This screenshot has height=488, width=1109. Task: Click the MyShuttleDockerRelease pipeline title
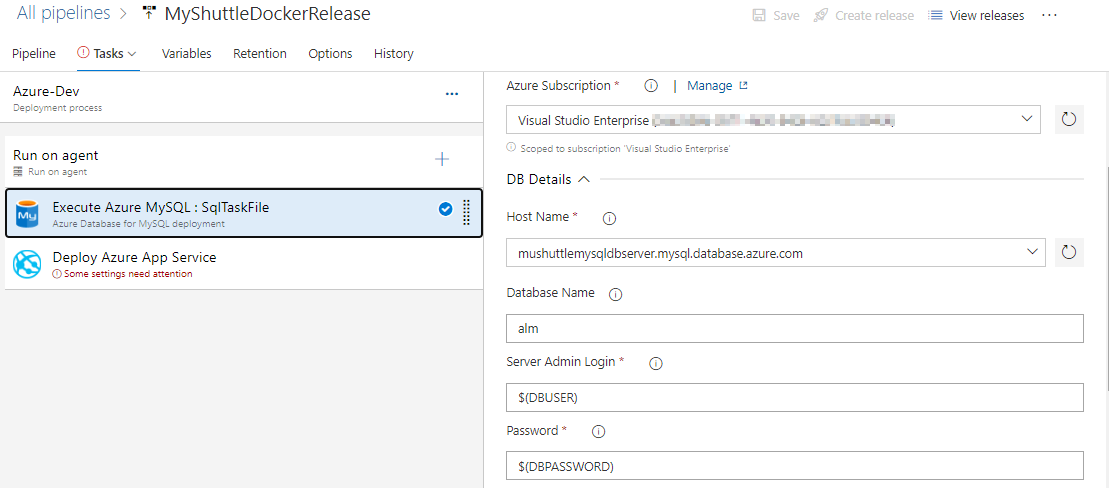tap(267, 13)
